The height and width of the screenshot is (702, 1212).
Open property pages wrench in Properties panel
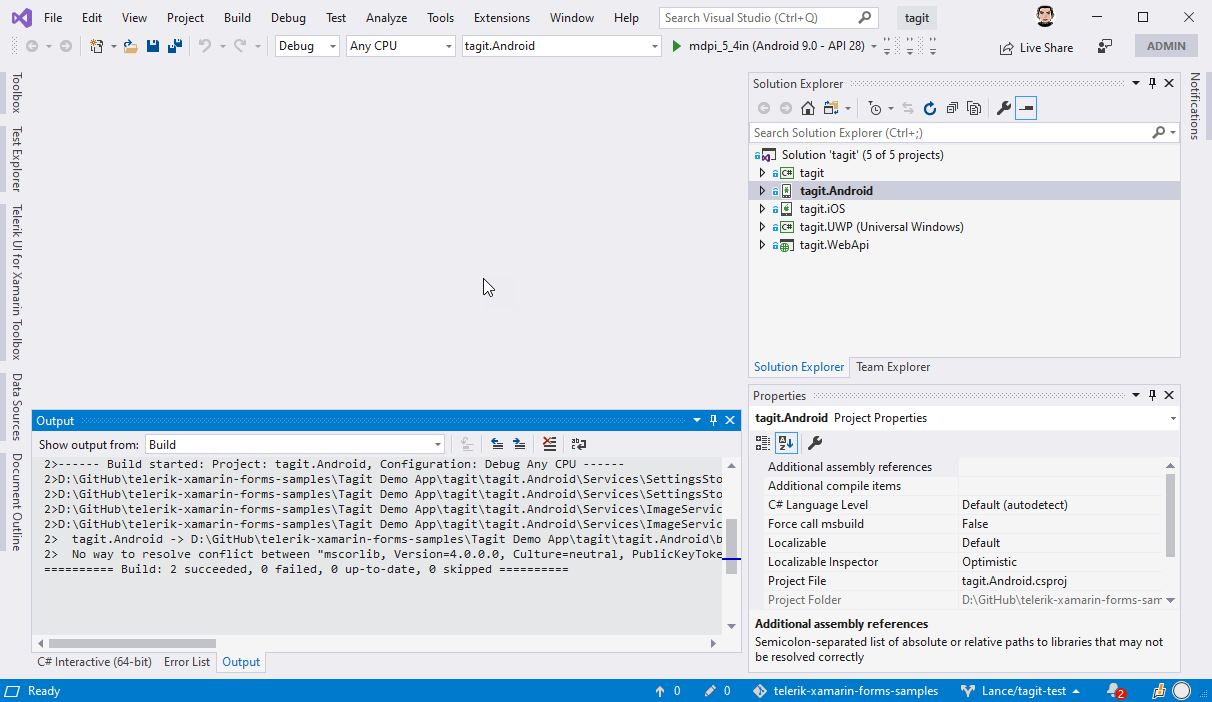[815, 443]
